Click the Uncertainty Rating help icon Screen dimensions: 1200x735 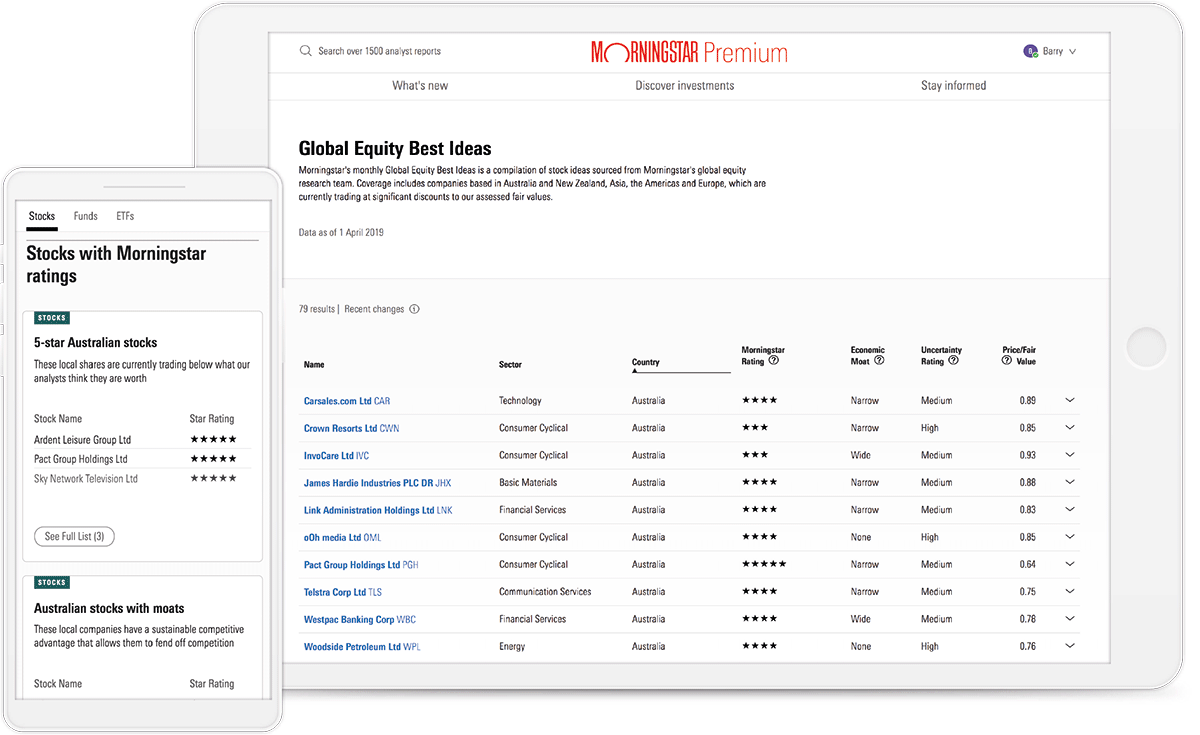tap(953, 361)
